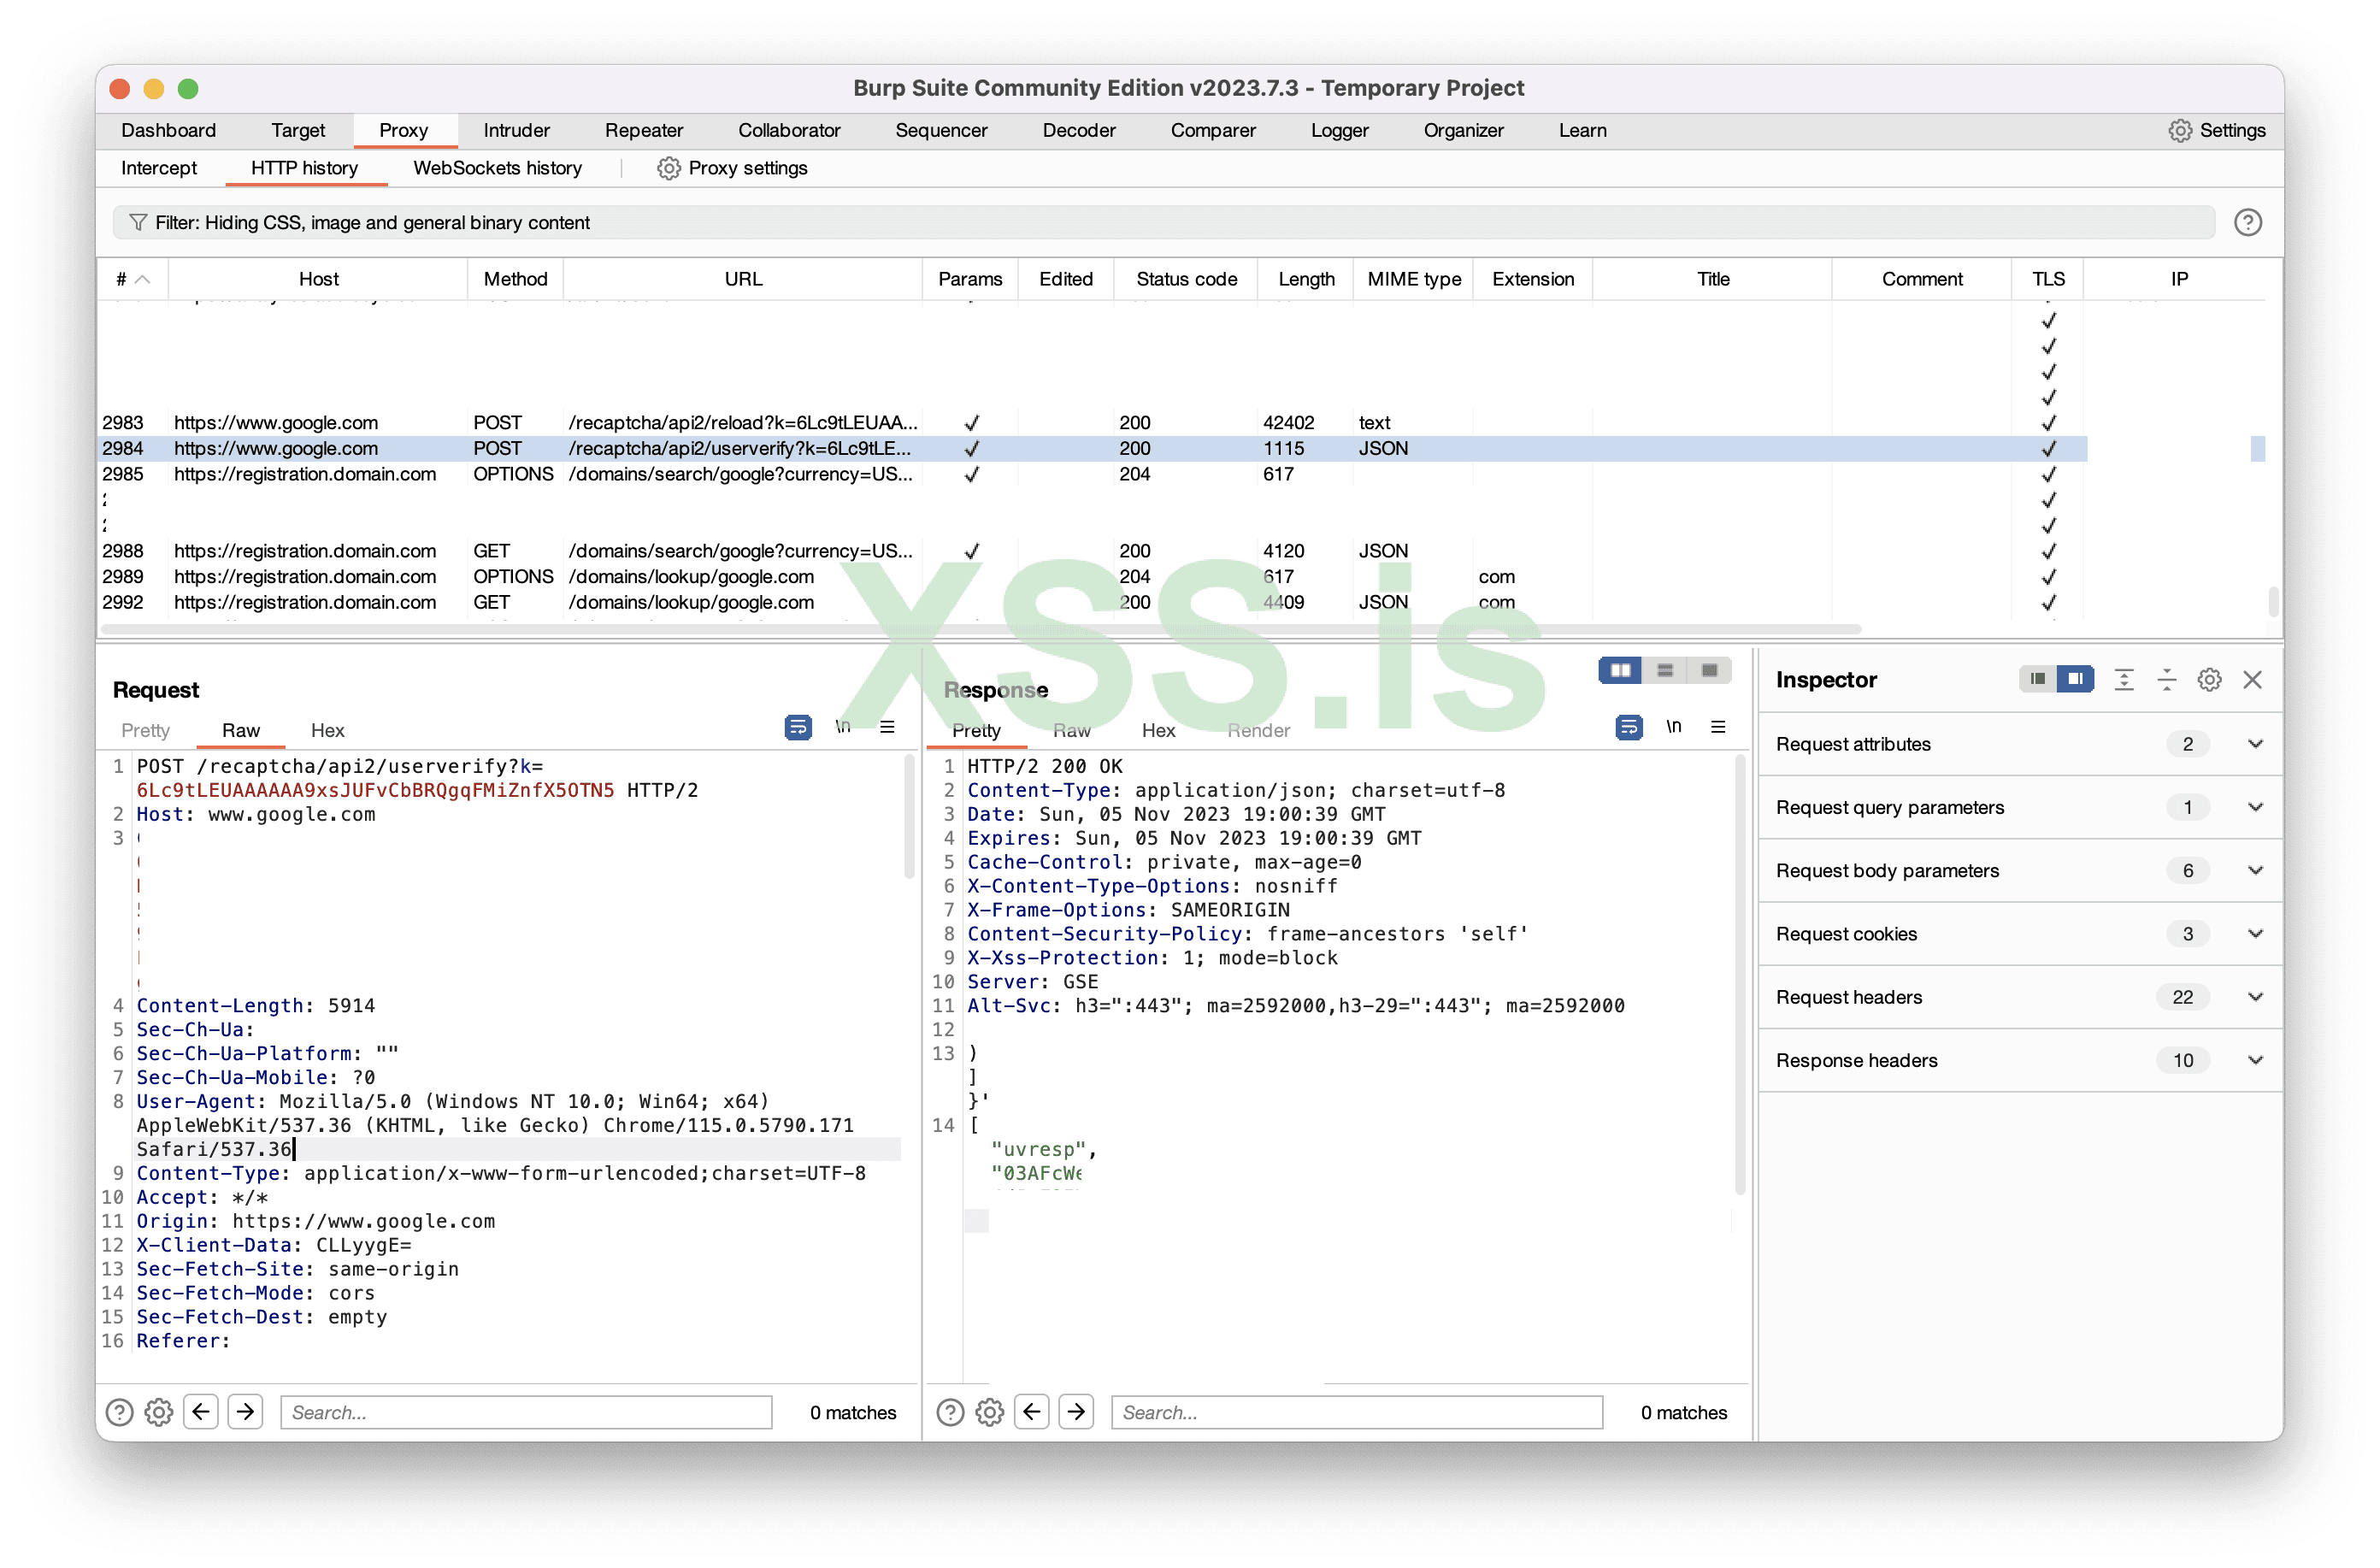
Task: Toggle non-printable characters in Response pane
Action: 1673,727
